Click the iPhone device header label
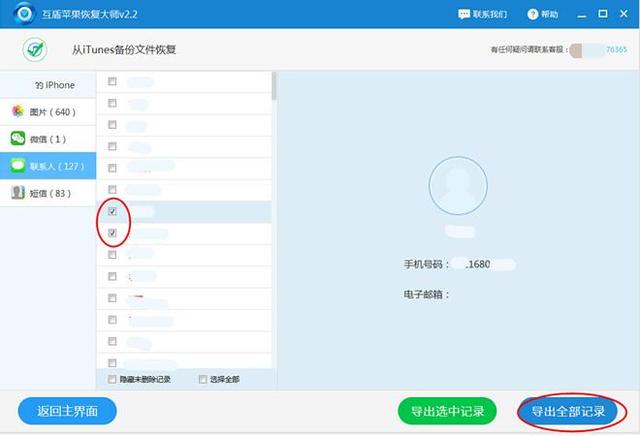Viewport: 640px width, 436px height. tap(55, 85)
